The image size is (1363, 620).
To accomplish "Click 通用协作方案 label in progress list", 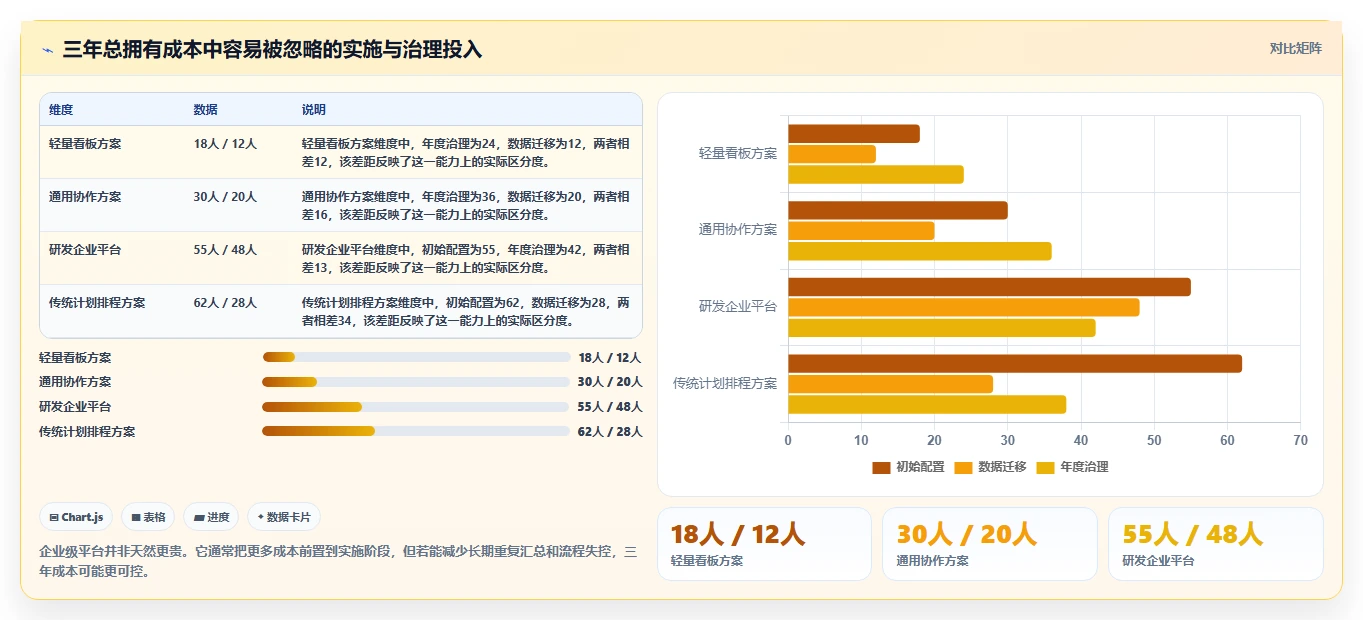I will pyautogui.click(x=75, y=382).
